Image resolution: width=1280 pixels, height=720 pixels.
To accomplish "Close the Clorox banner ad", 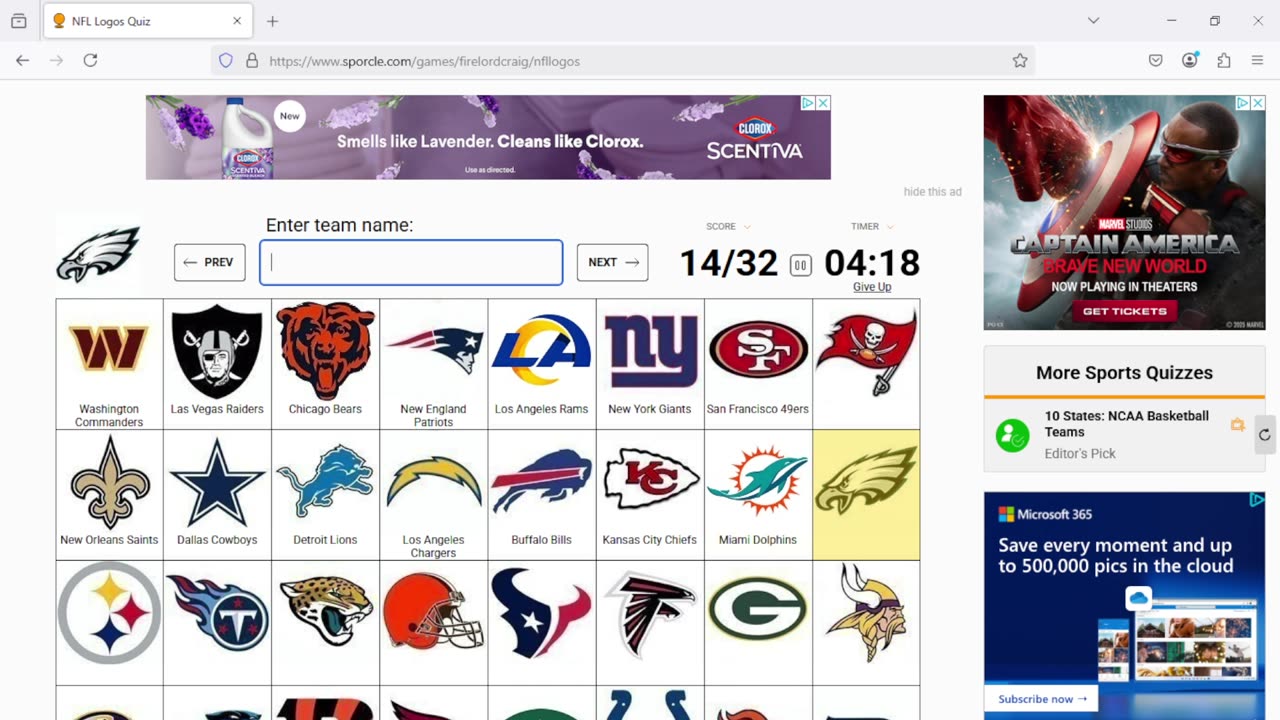I will [823, 103].
